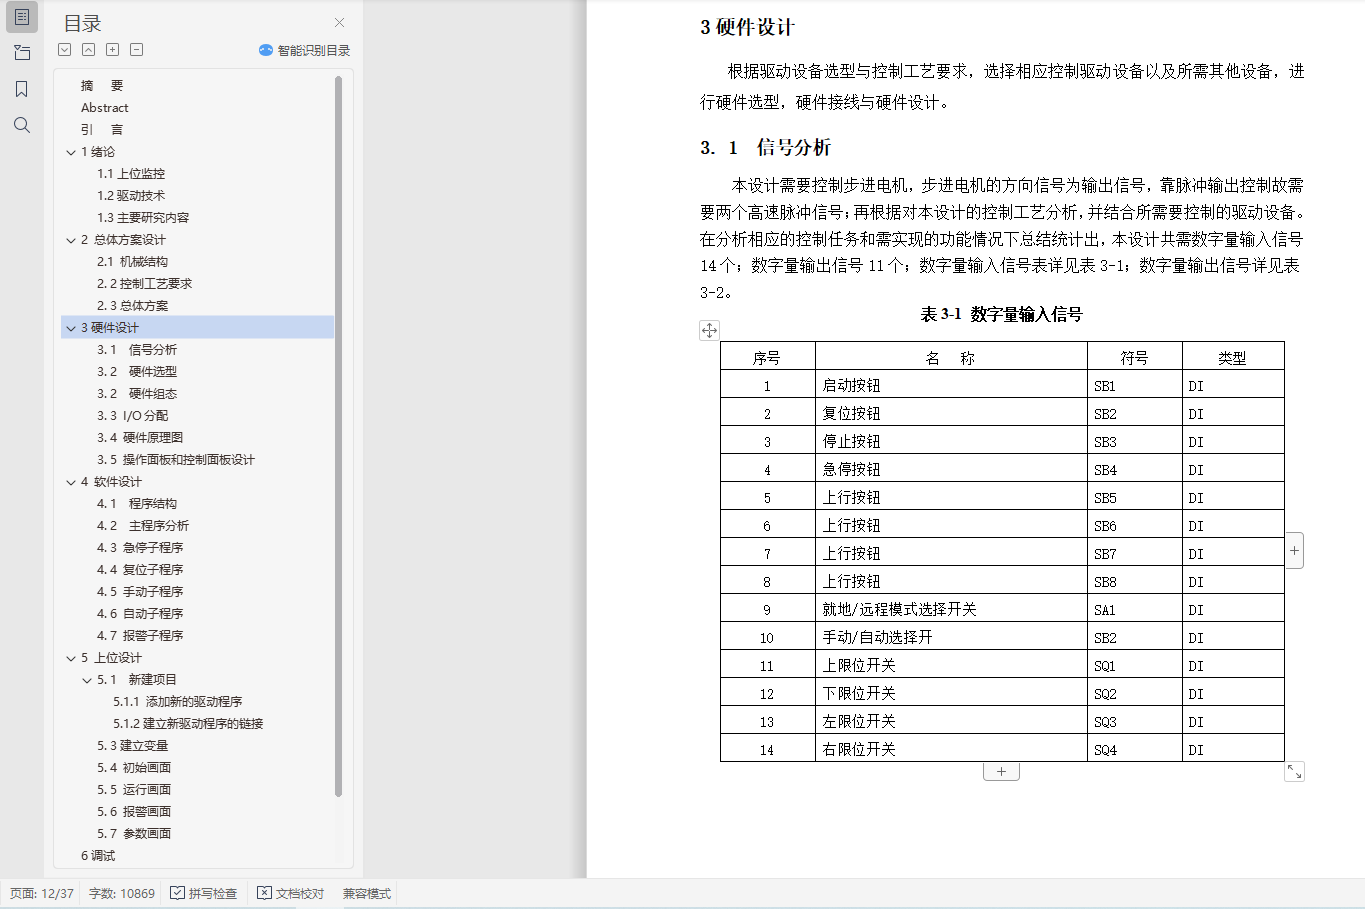Click the SQ1 cell in the table
Image resolution: width=1365 pixels, height=909 pixels.
pos(1135,665)
